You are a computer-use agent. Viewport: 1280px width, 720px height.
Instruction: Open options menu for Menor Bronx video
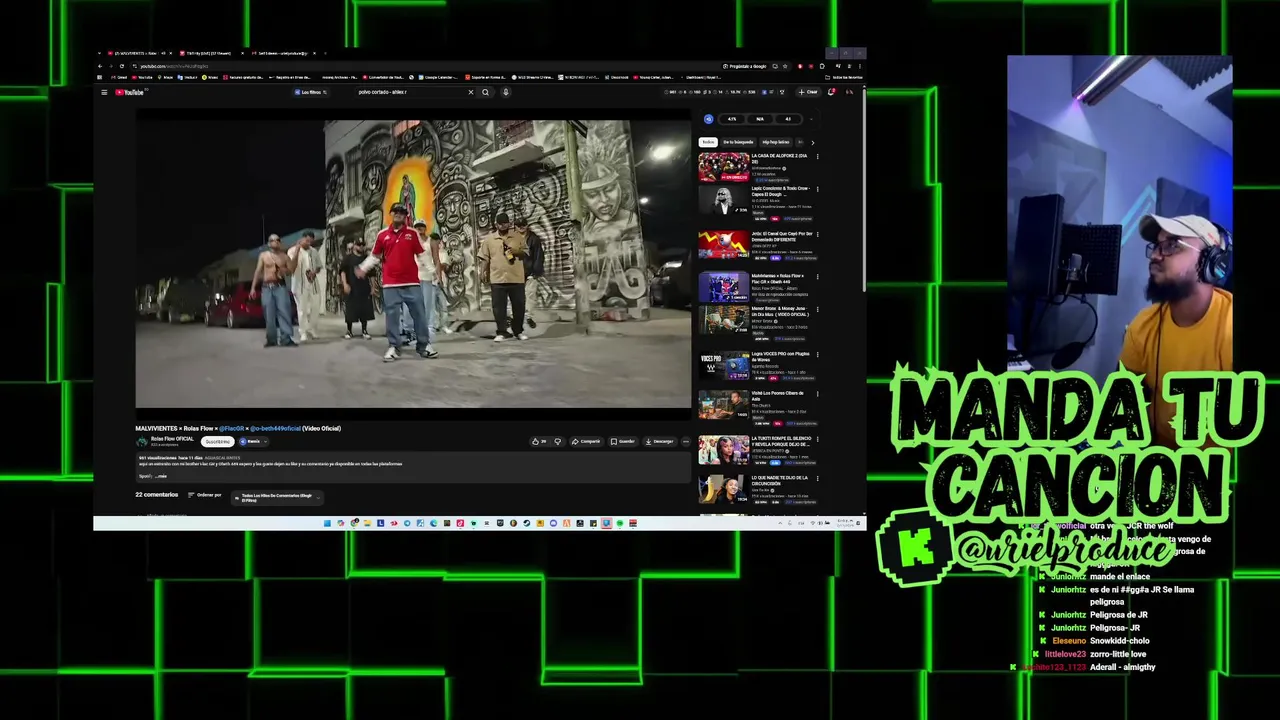tap(817, 310)
